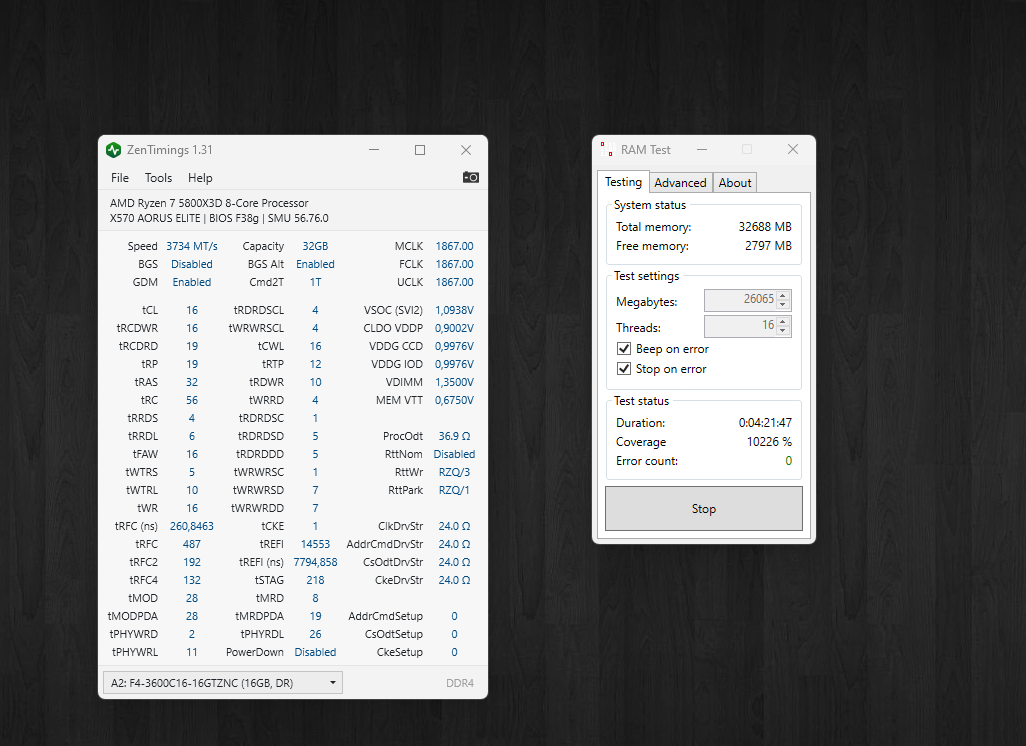Click the Free memory value 2797 MB
The width and height of the screenshot is (1026, 746).
pyautogui.click(x=768, y=246)
